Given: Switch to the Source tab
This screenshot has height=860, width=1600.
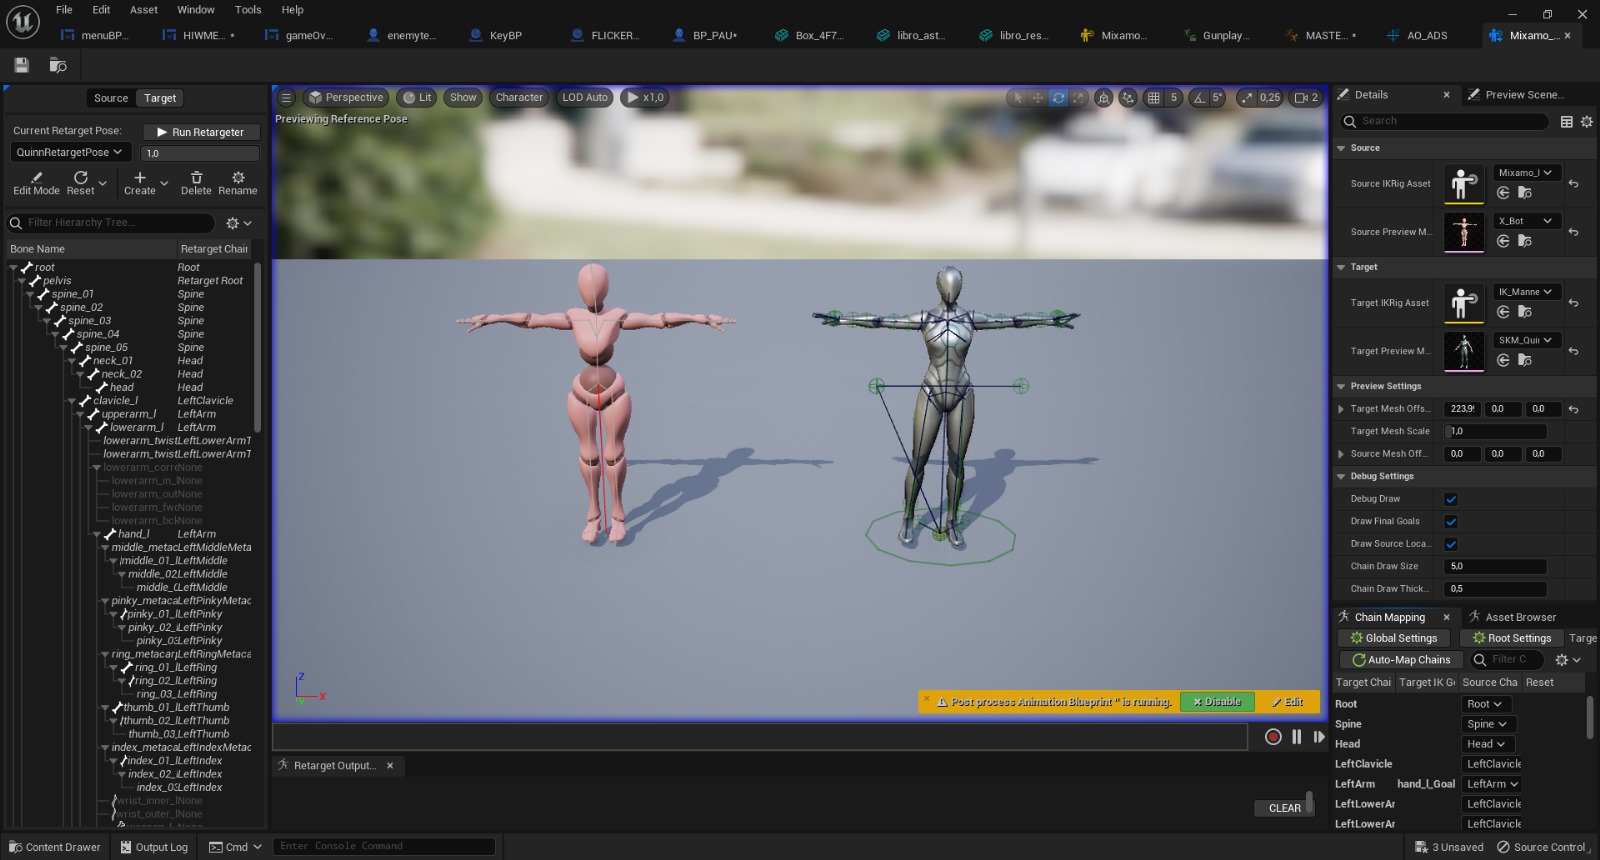Looking at the screenshot, I should pyautogui.click(x=110, y=98).
